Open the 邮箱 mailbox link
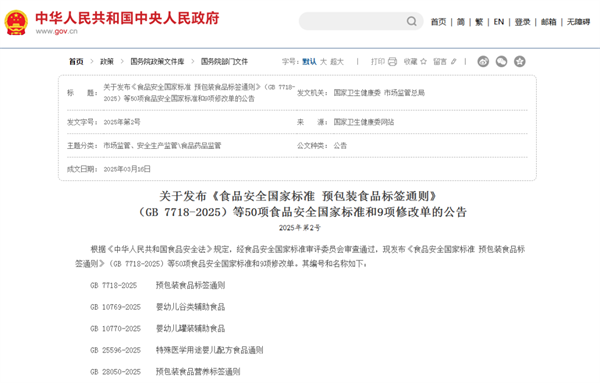This screenshot has width=600, height=383. tap(548, 22)
